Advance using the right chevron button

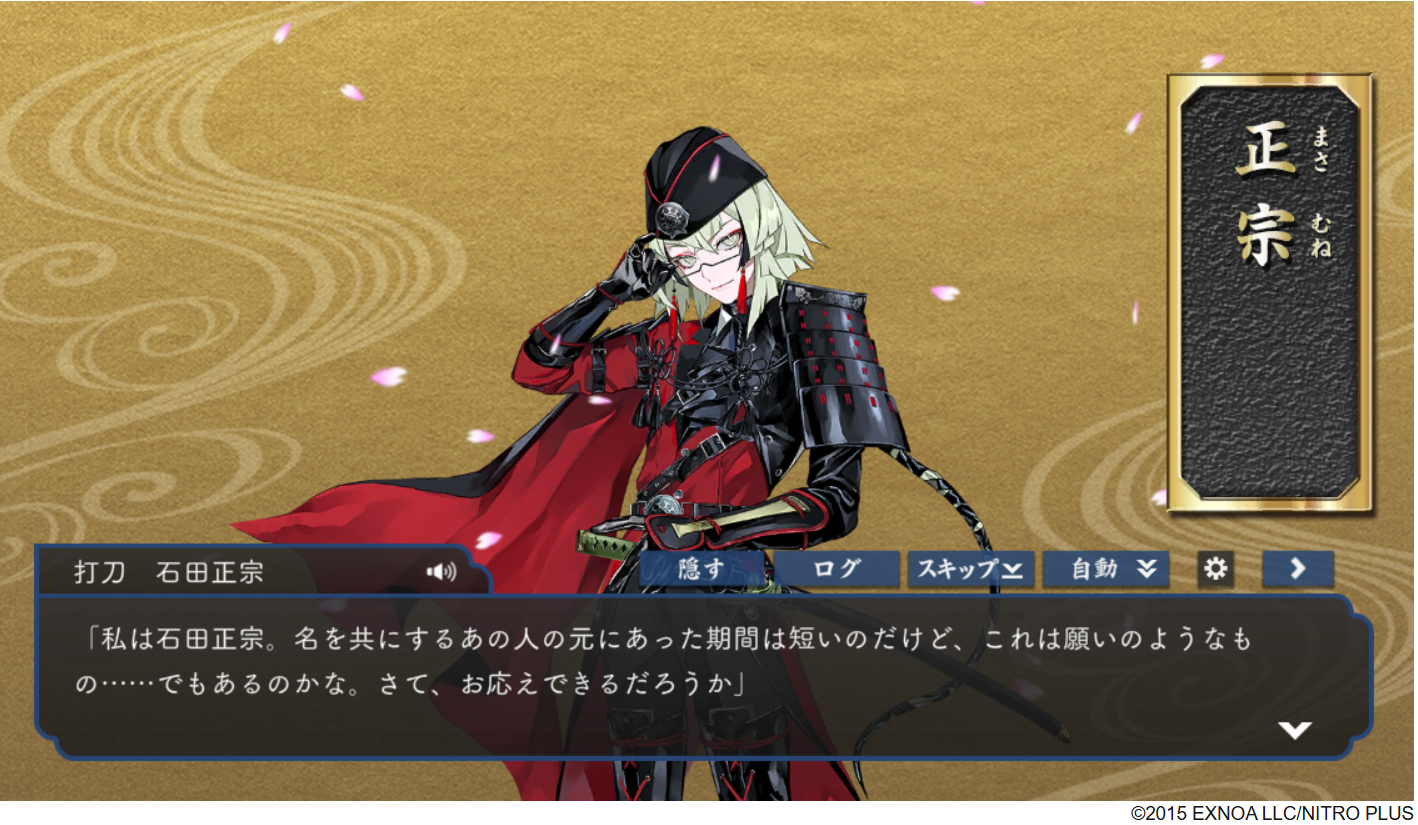[x=1298, y=569]
